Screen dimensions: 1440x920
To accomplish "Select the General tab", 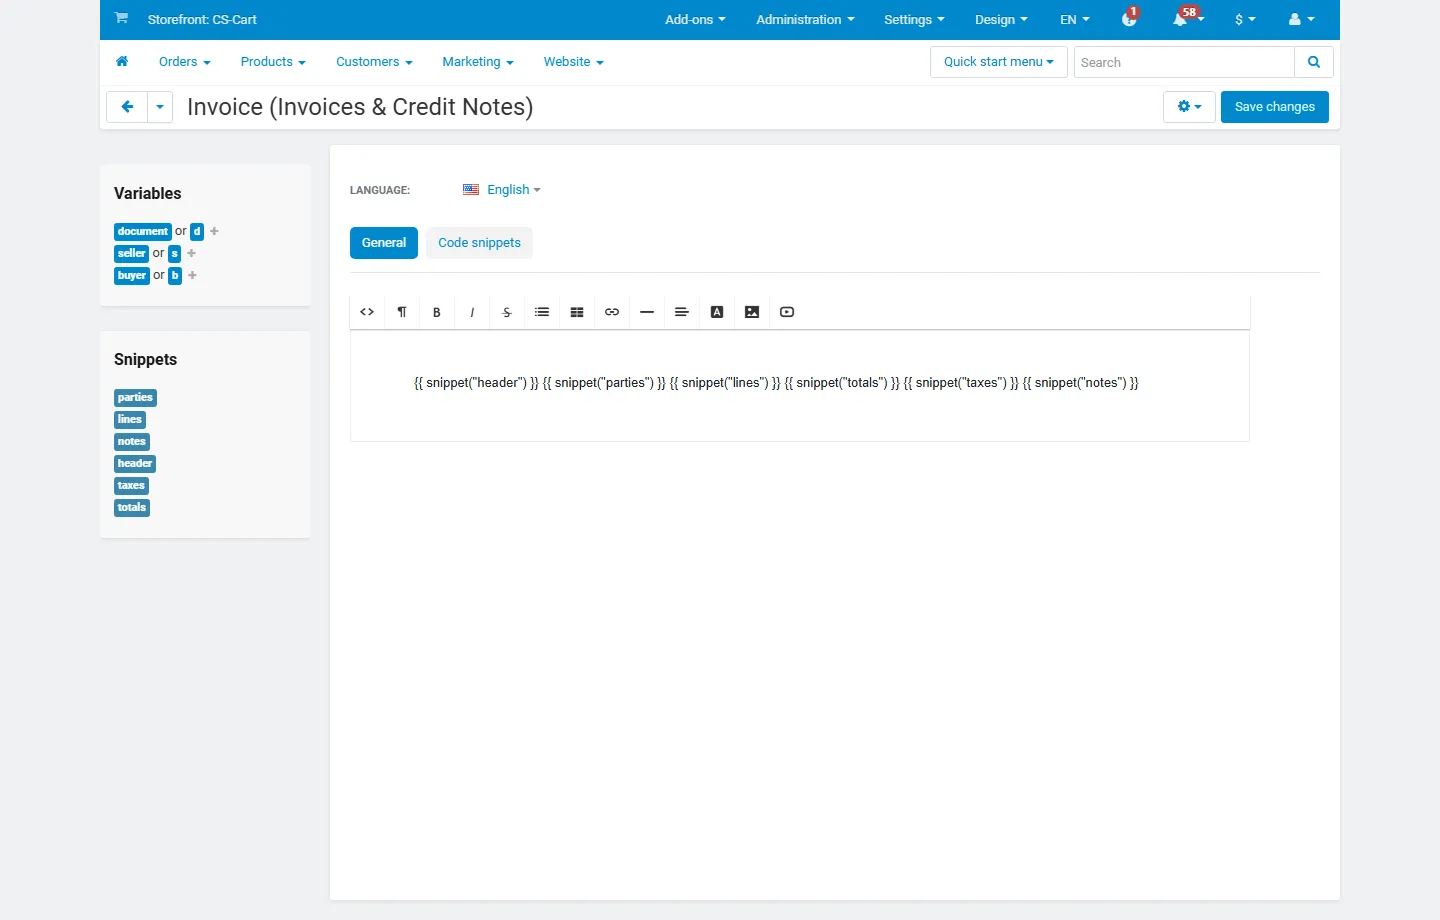I will (x=384, y=243).
